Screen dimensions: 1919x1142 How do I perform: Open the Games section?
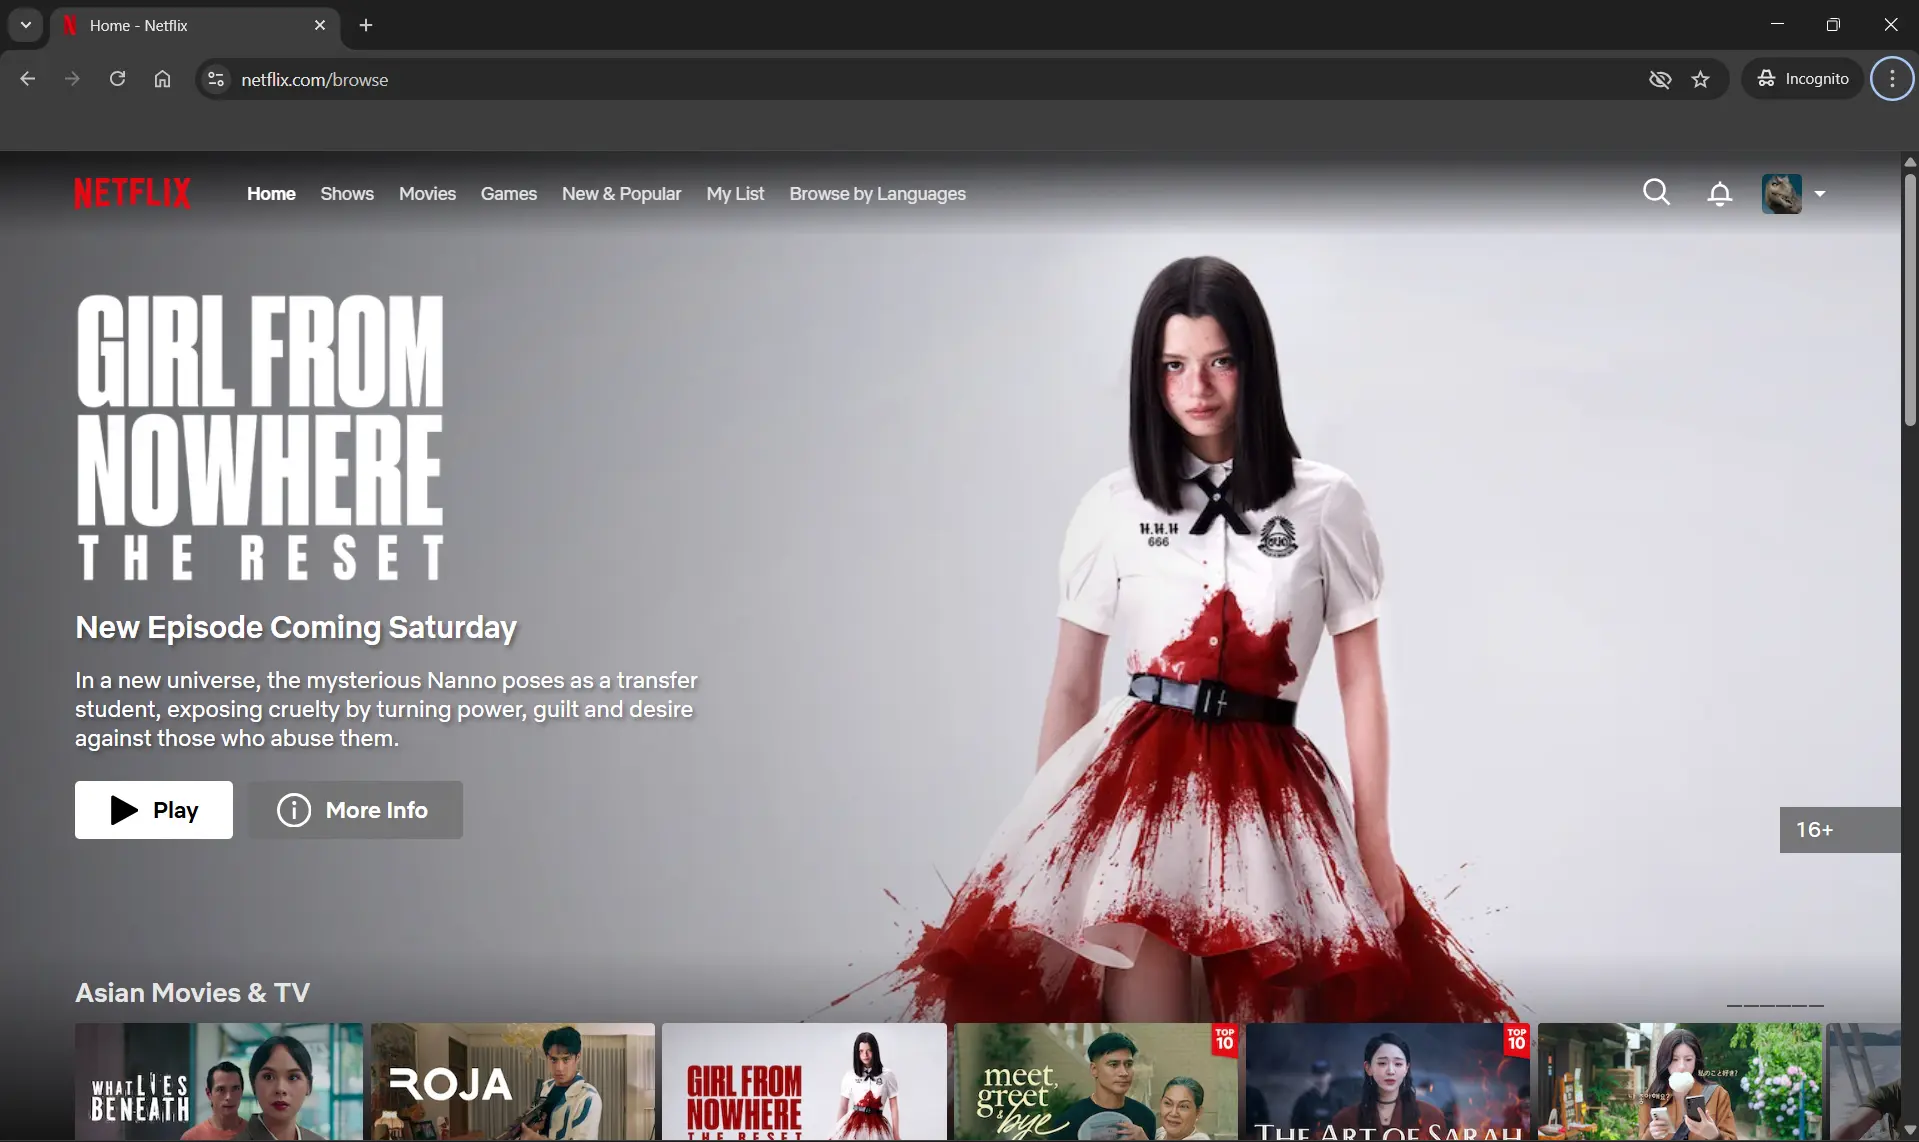[x=508, y=194]
